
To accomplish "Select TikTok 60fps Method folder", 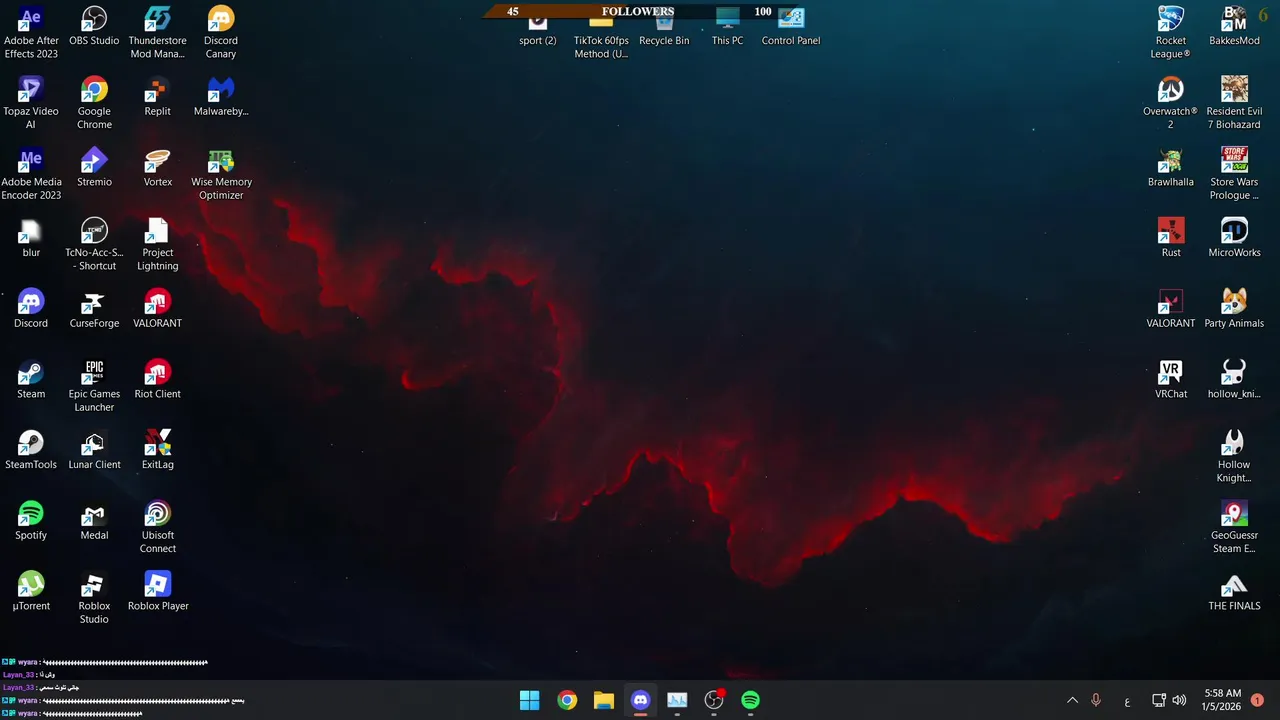I will 601,36.
